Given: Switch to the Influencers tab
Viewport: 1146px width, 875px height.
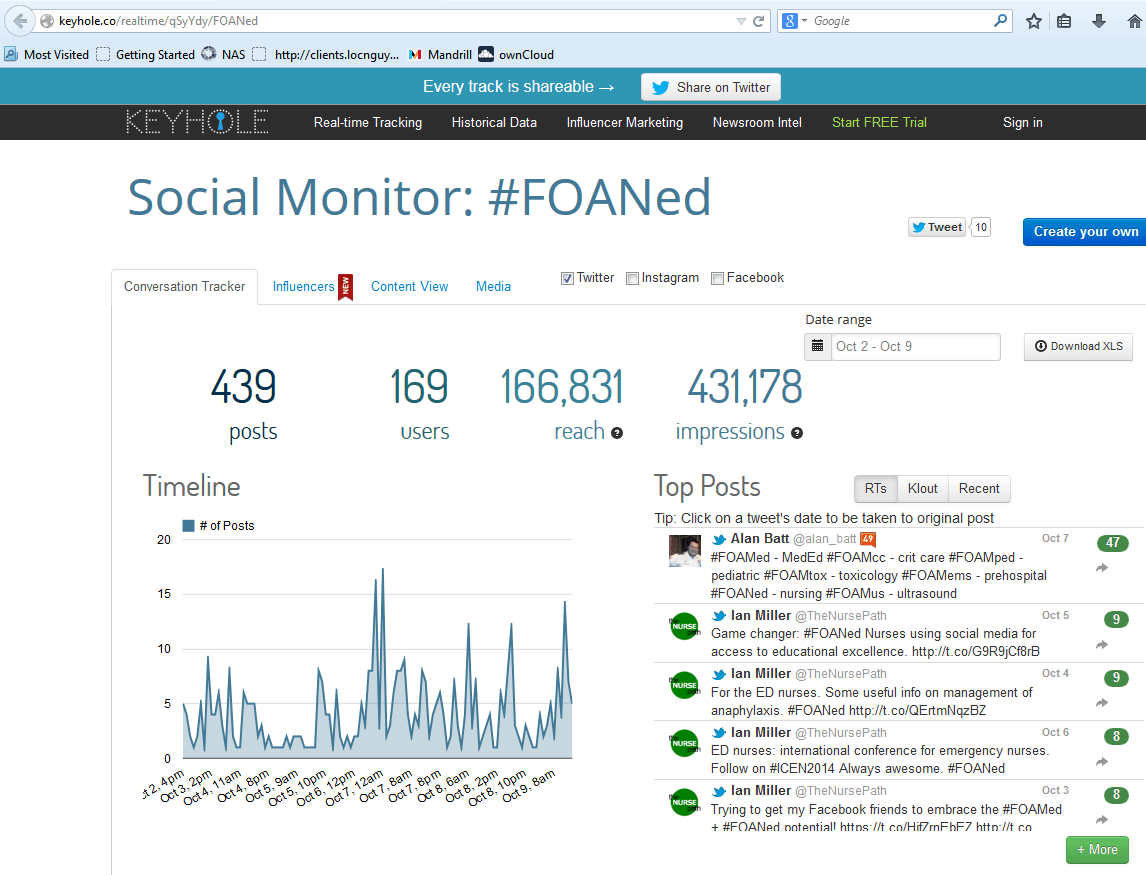Looking at the screenshot, I should [304, 286].
